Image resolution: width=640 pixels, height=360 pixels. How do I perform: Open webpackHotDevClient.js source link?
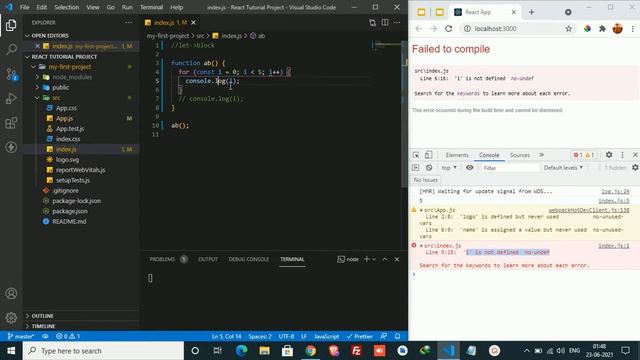589,210
